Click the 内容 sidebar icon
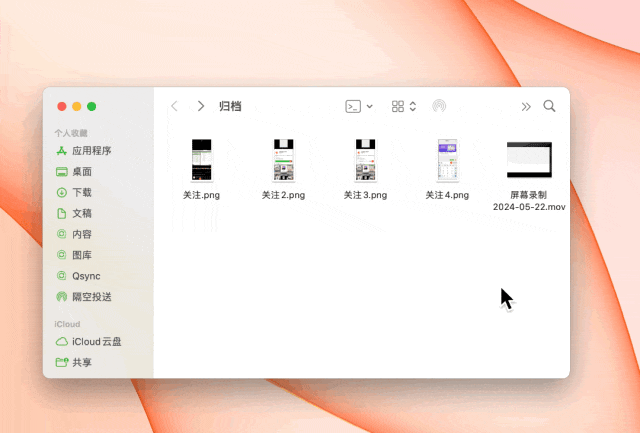This screenshot has width=640, height=433. click(61, 234)
